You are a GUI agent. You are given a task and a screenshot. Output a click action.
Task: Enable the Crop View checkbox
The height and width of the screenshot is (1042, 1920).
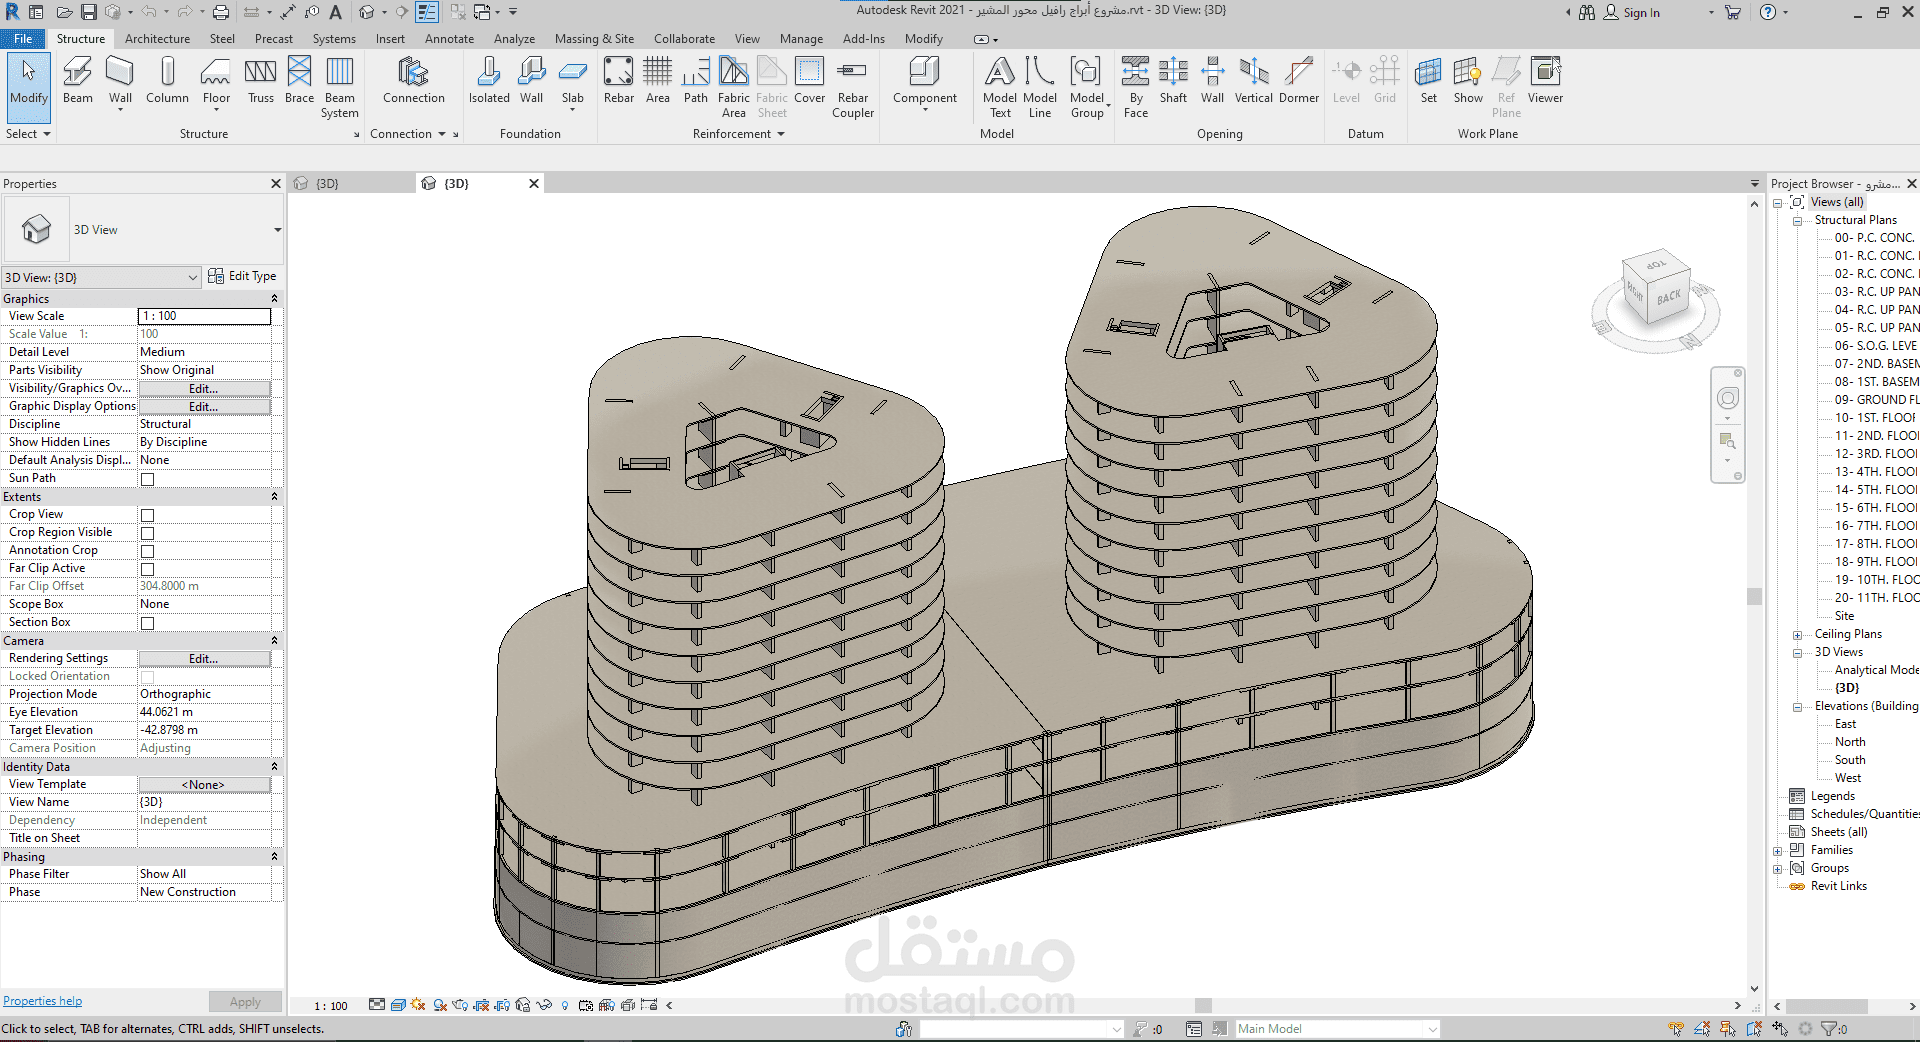[x=148, y=515]
